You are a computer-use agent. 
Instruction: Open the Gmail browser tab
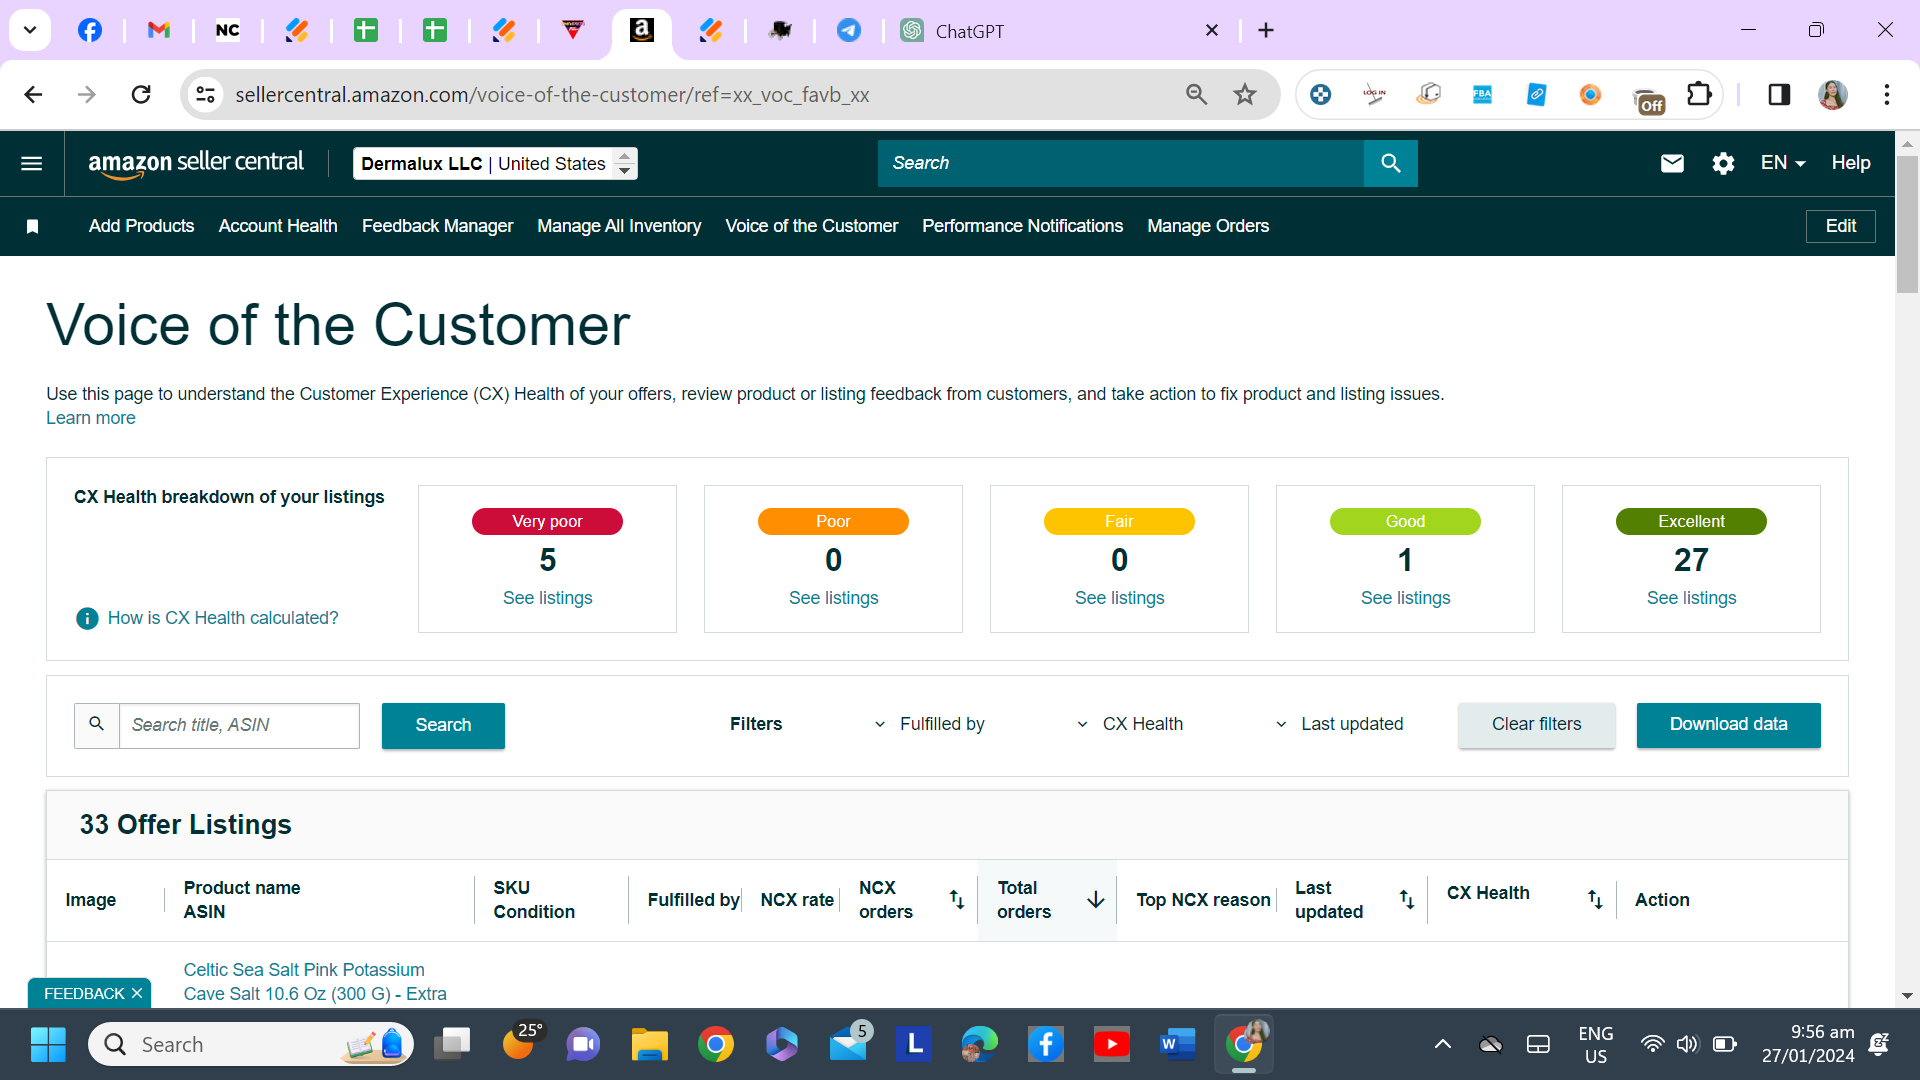(159, 30)
